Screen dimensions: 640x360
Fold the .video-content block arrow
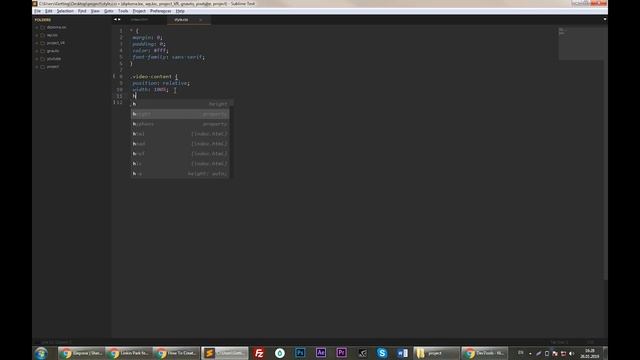pos(114,76)
